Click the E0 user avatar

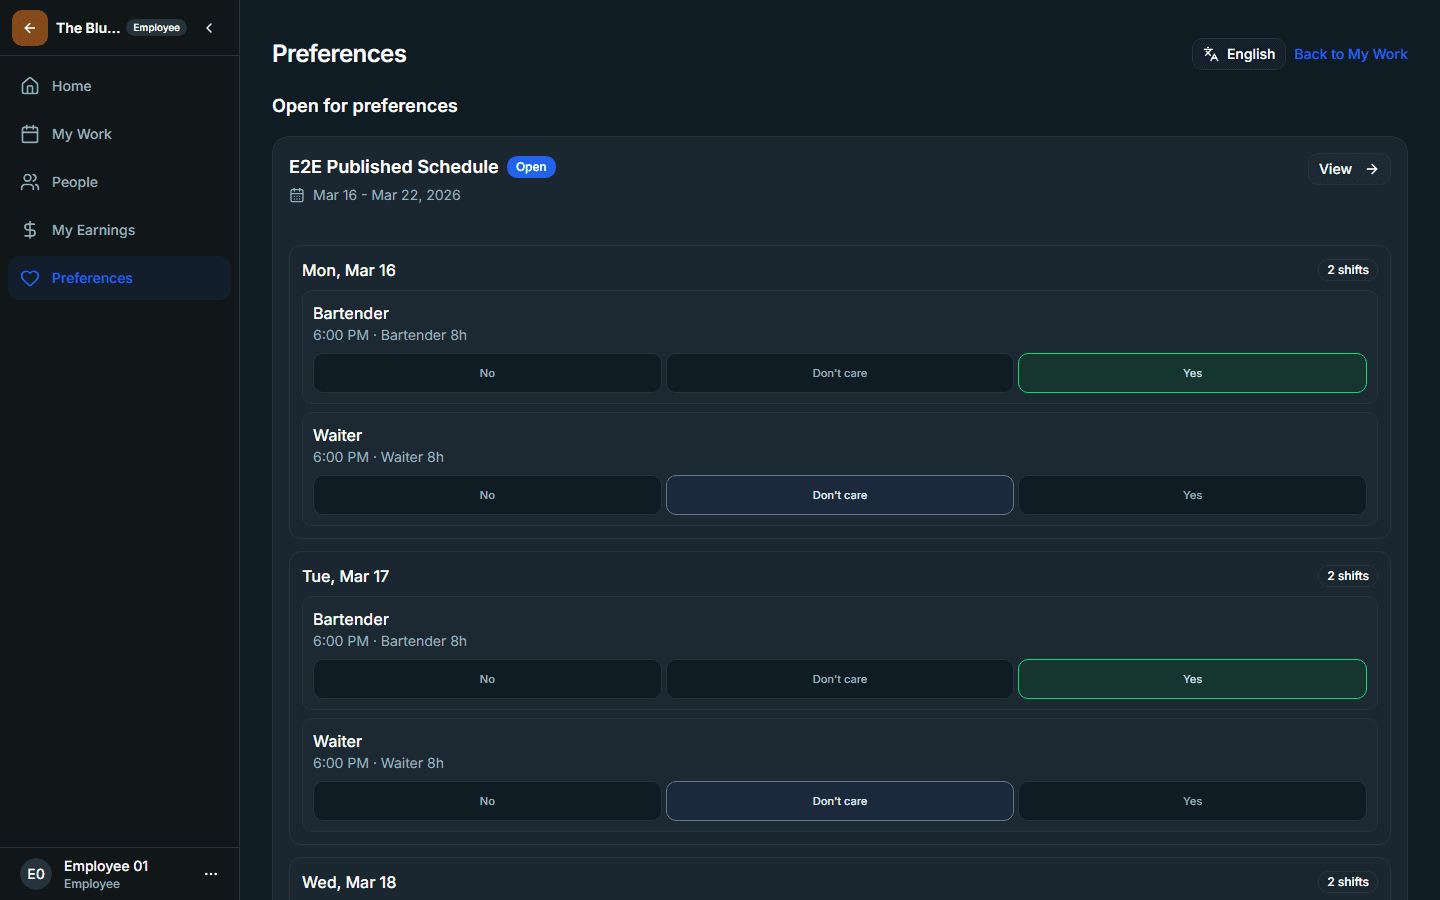click(36, 874)
